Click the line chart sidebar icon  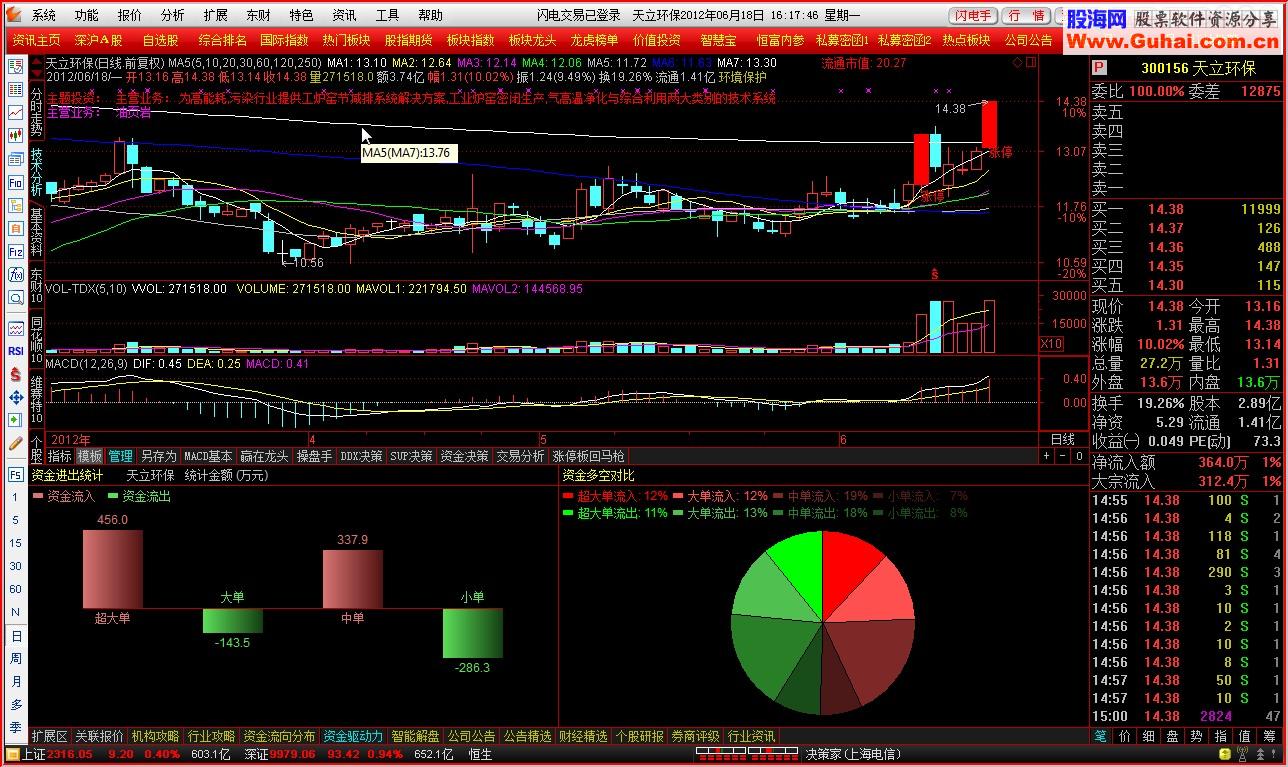pyautogui.click(x=16, y=113)
